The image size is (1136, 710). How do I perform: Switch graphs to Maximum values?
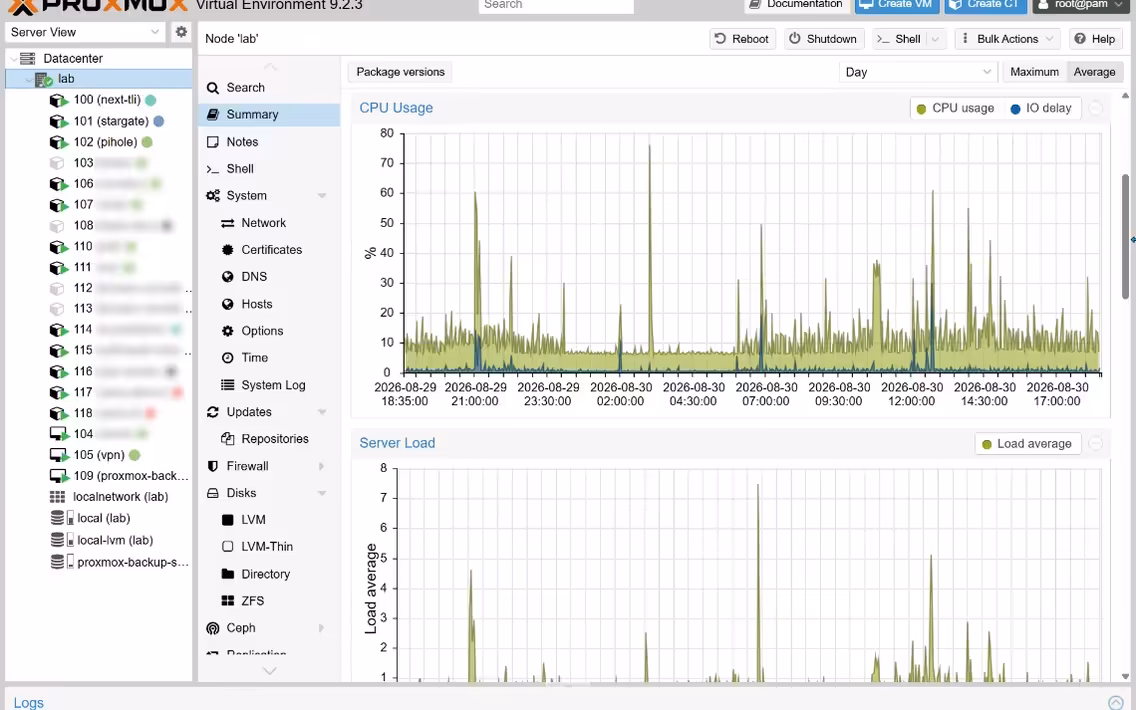1035,72
